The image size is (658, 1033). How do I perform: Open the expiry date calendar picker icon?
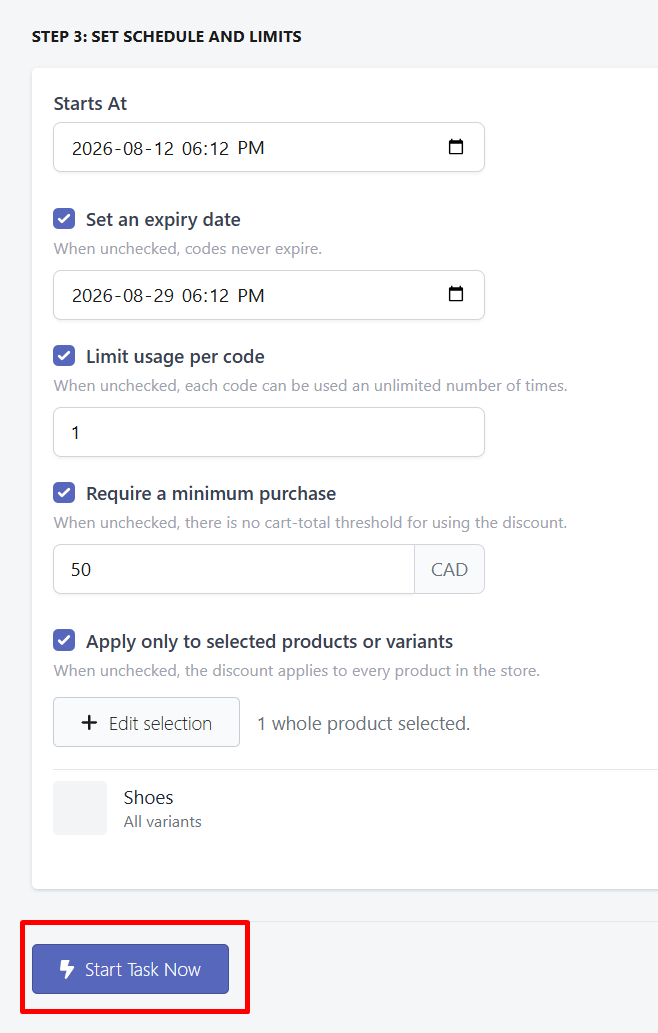[456, 294]
